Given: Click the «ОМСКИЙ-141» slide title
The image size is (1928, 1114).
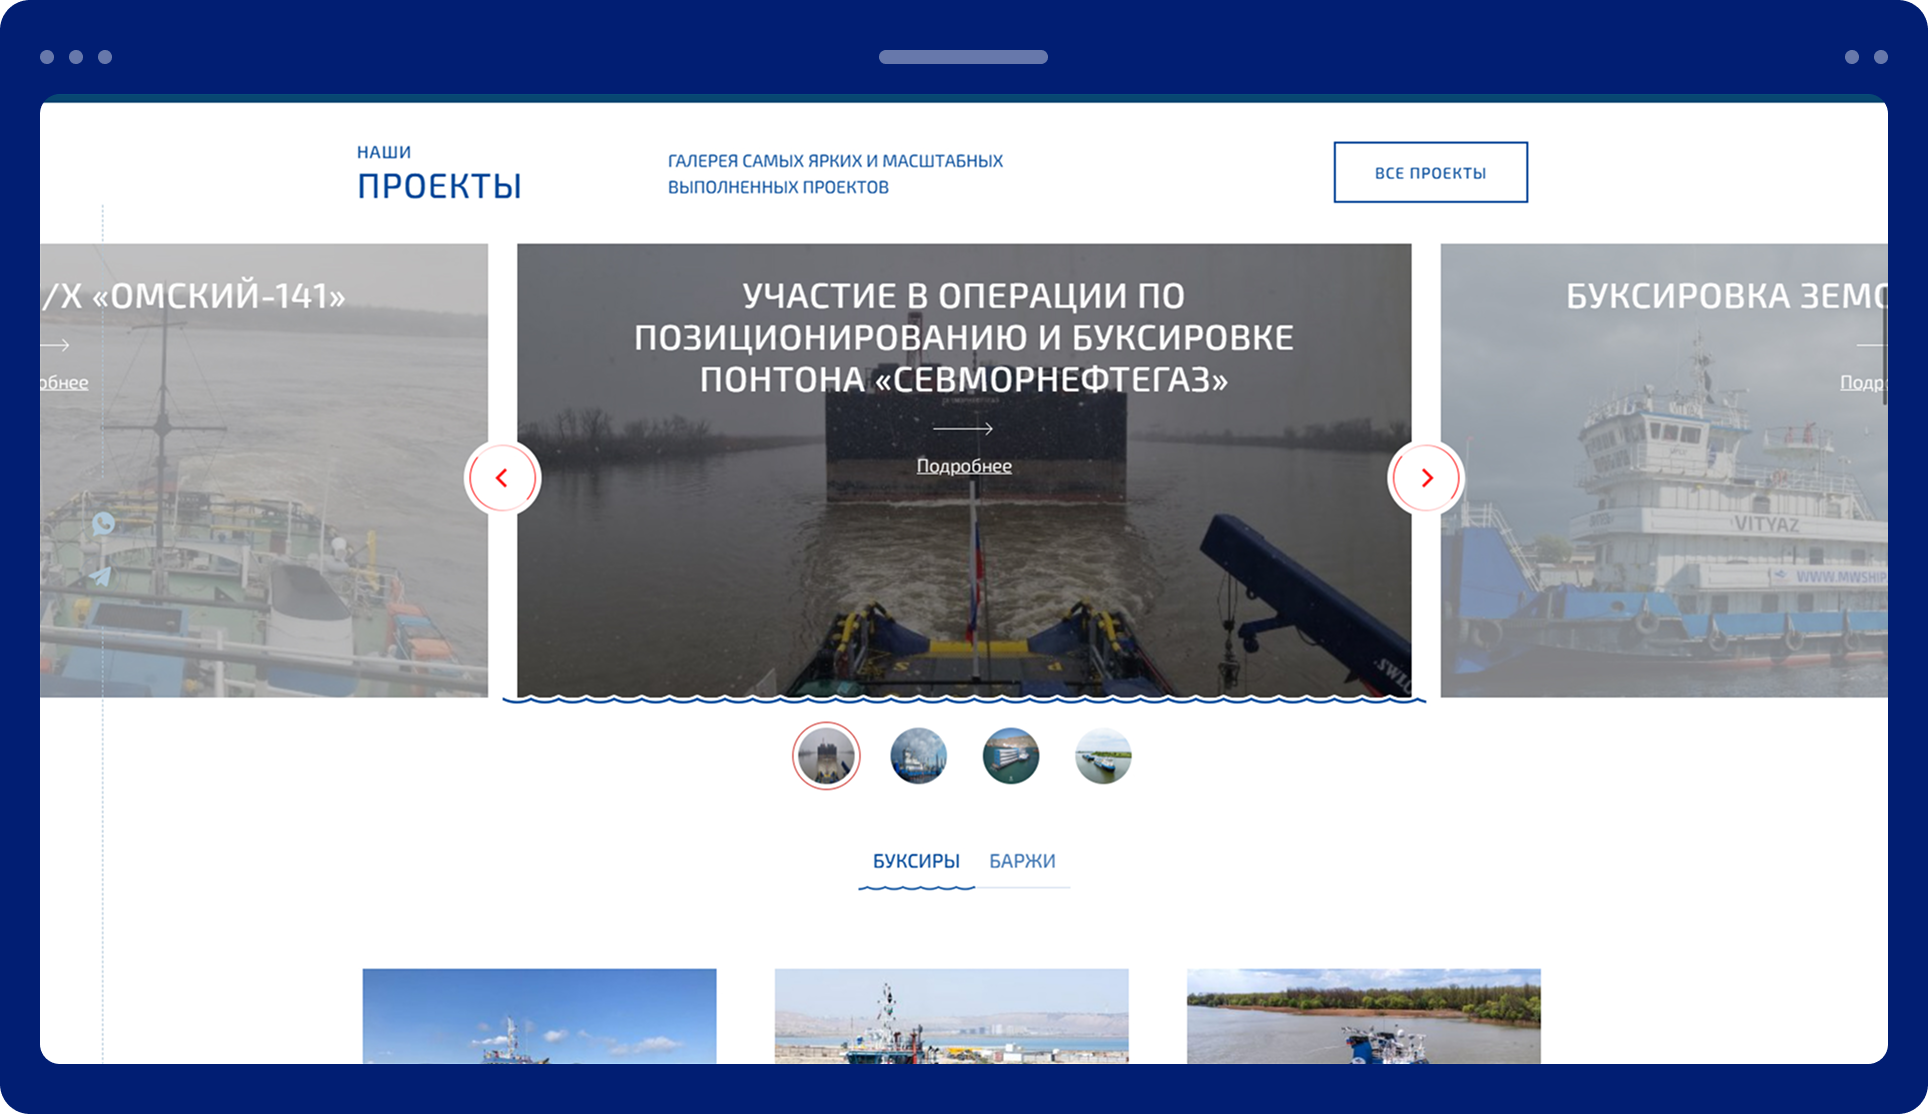Looking at the screenshot, I should [x=194, y=296].
